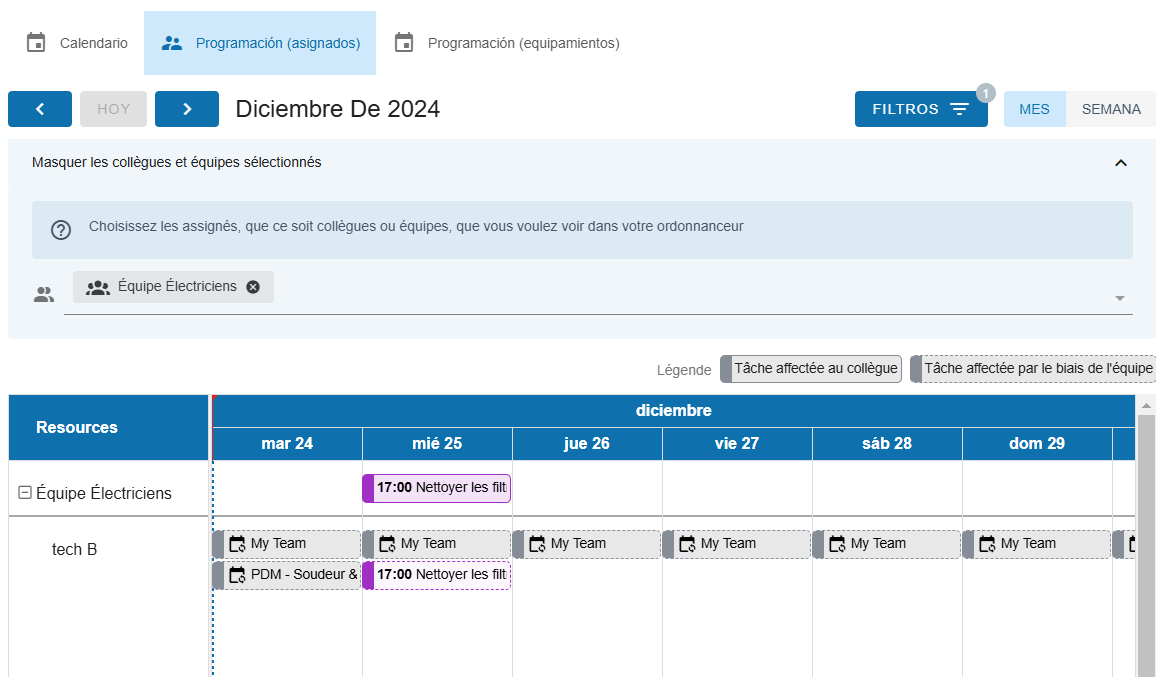Collapse the Équipe Électriciens resource row

pos(25,493)
